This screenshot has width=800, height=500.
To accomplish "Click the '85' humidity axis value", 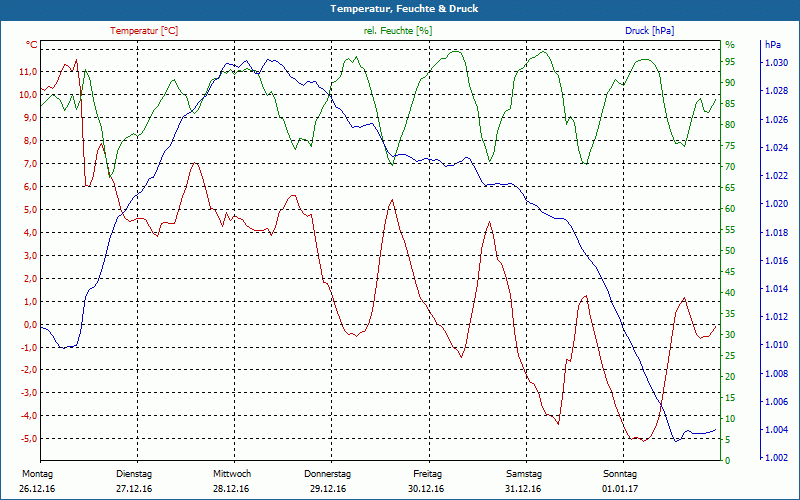I will (730, 104).
